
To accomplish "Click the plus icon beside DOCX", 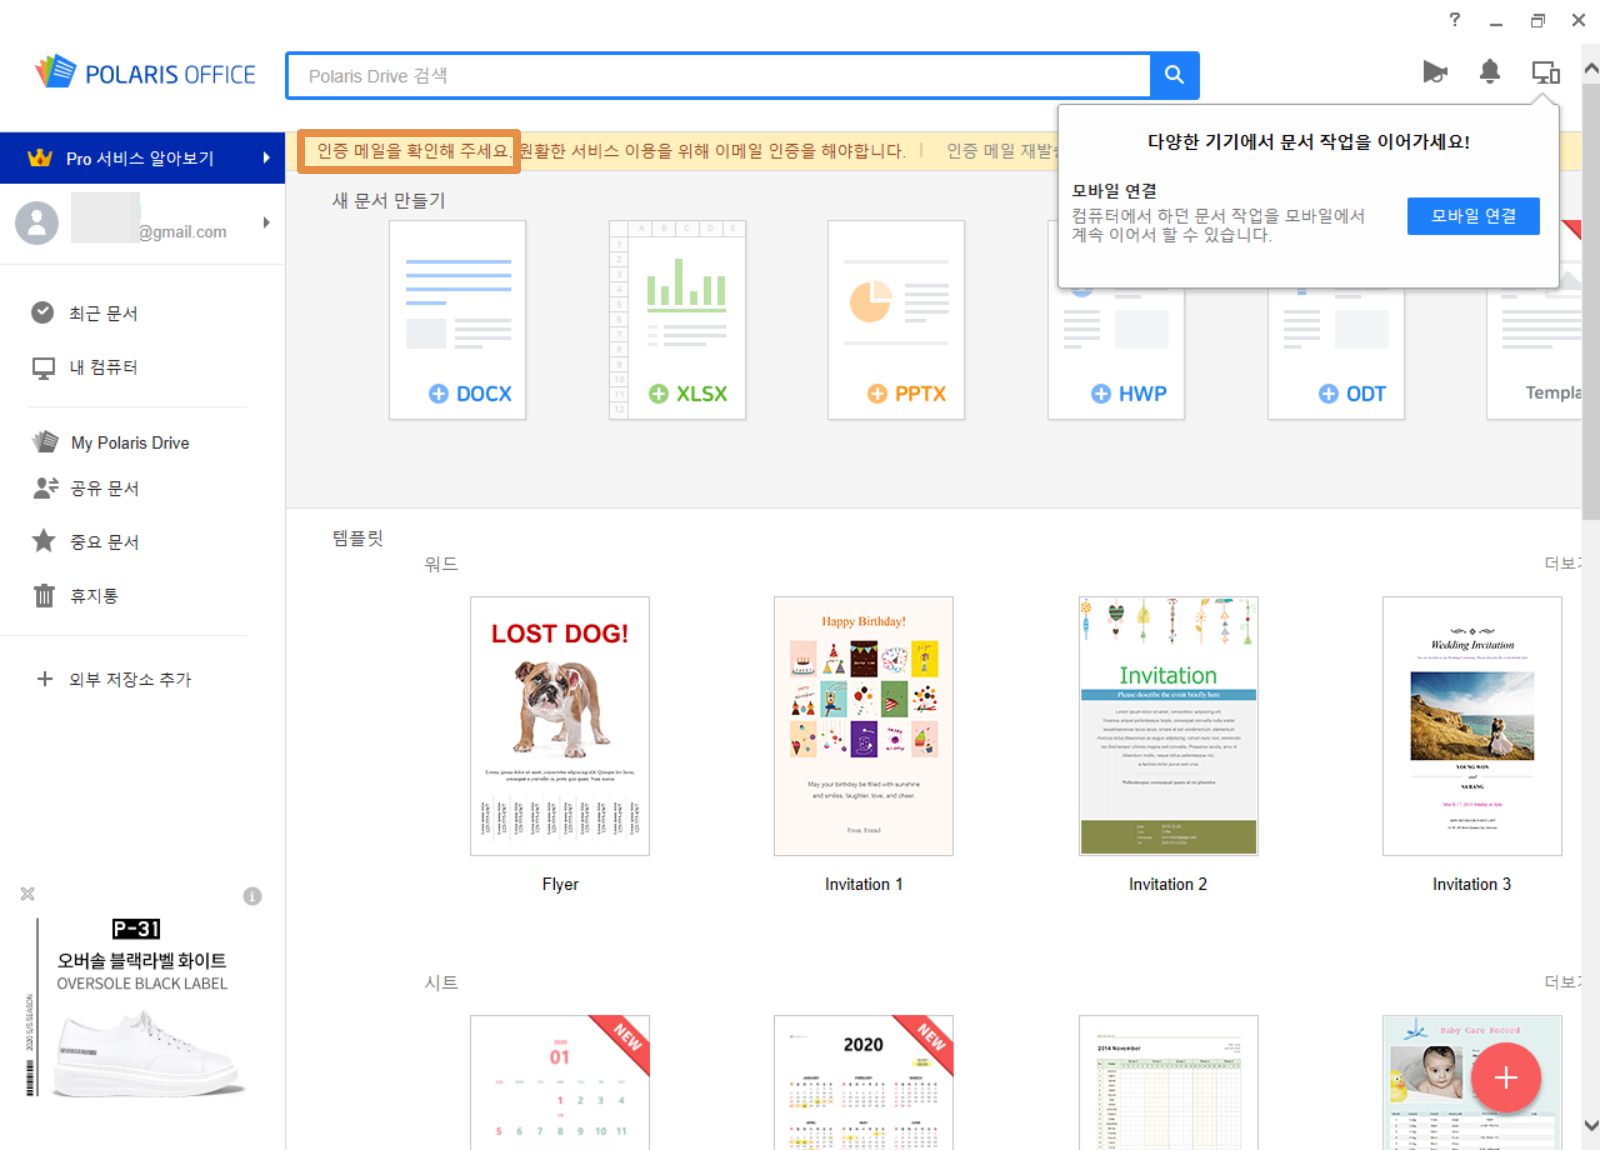I will point(438,394).
